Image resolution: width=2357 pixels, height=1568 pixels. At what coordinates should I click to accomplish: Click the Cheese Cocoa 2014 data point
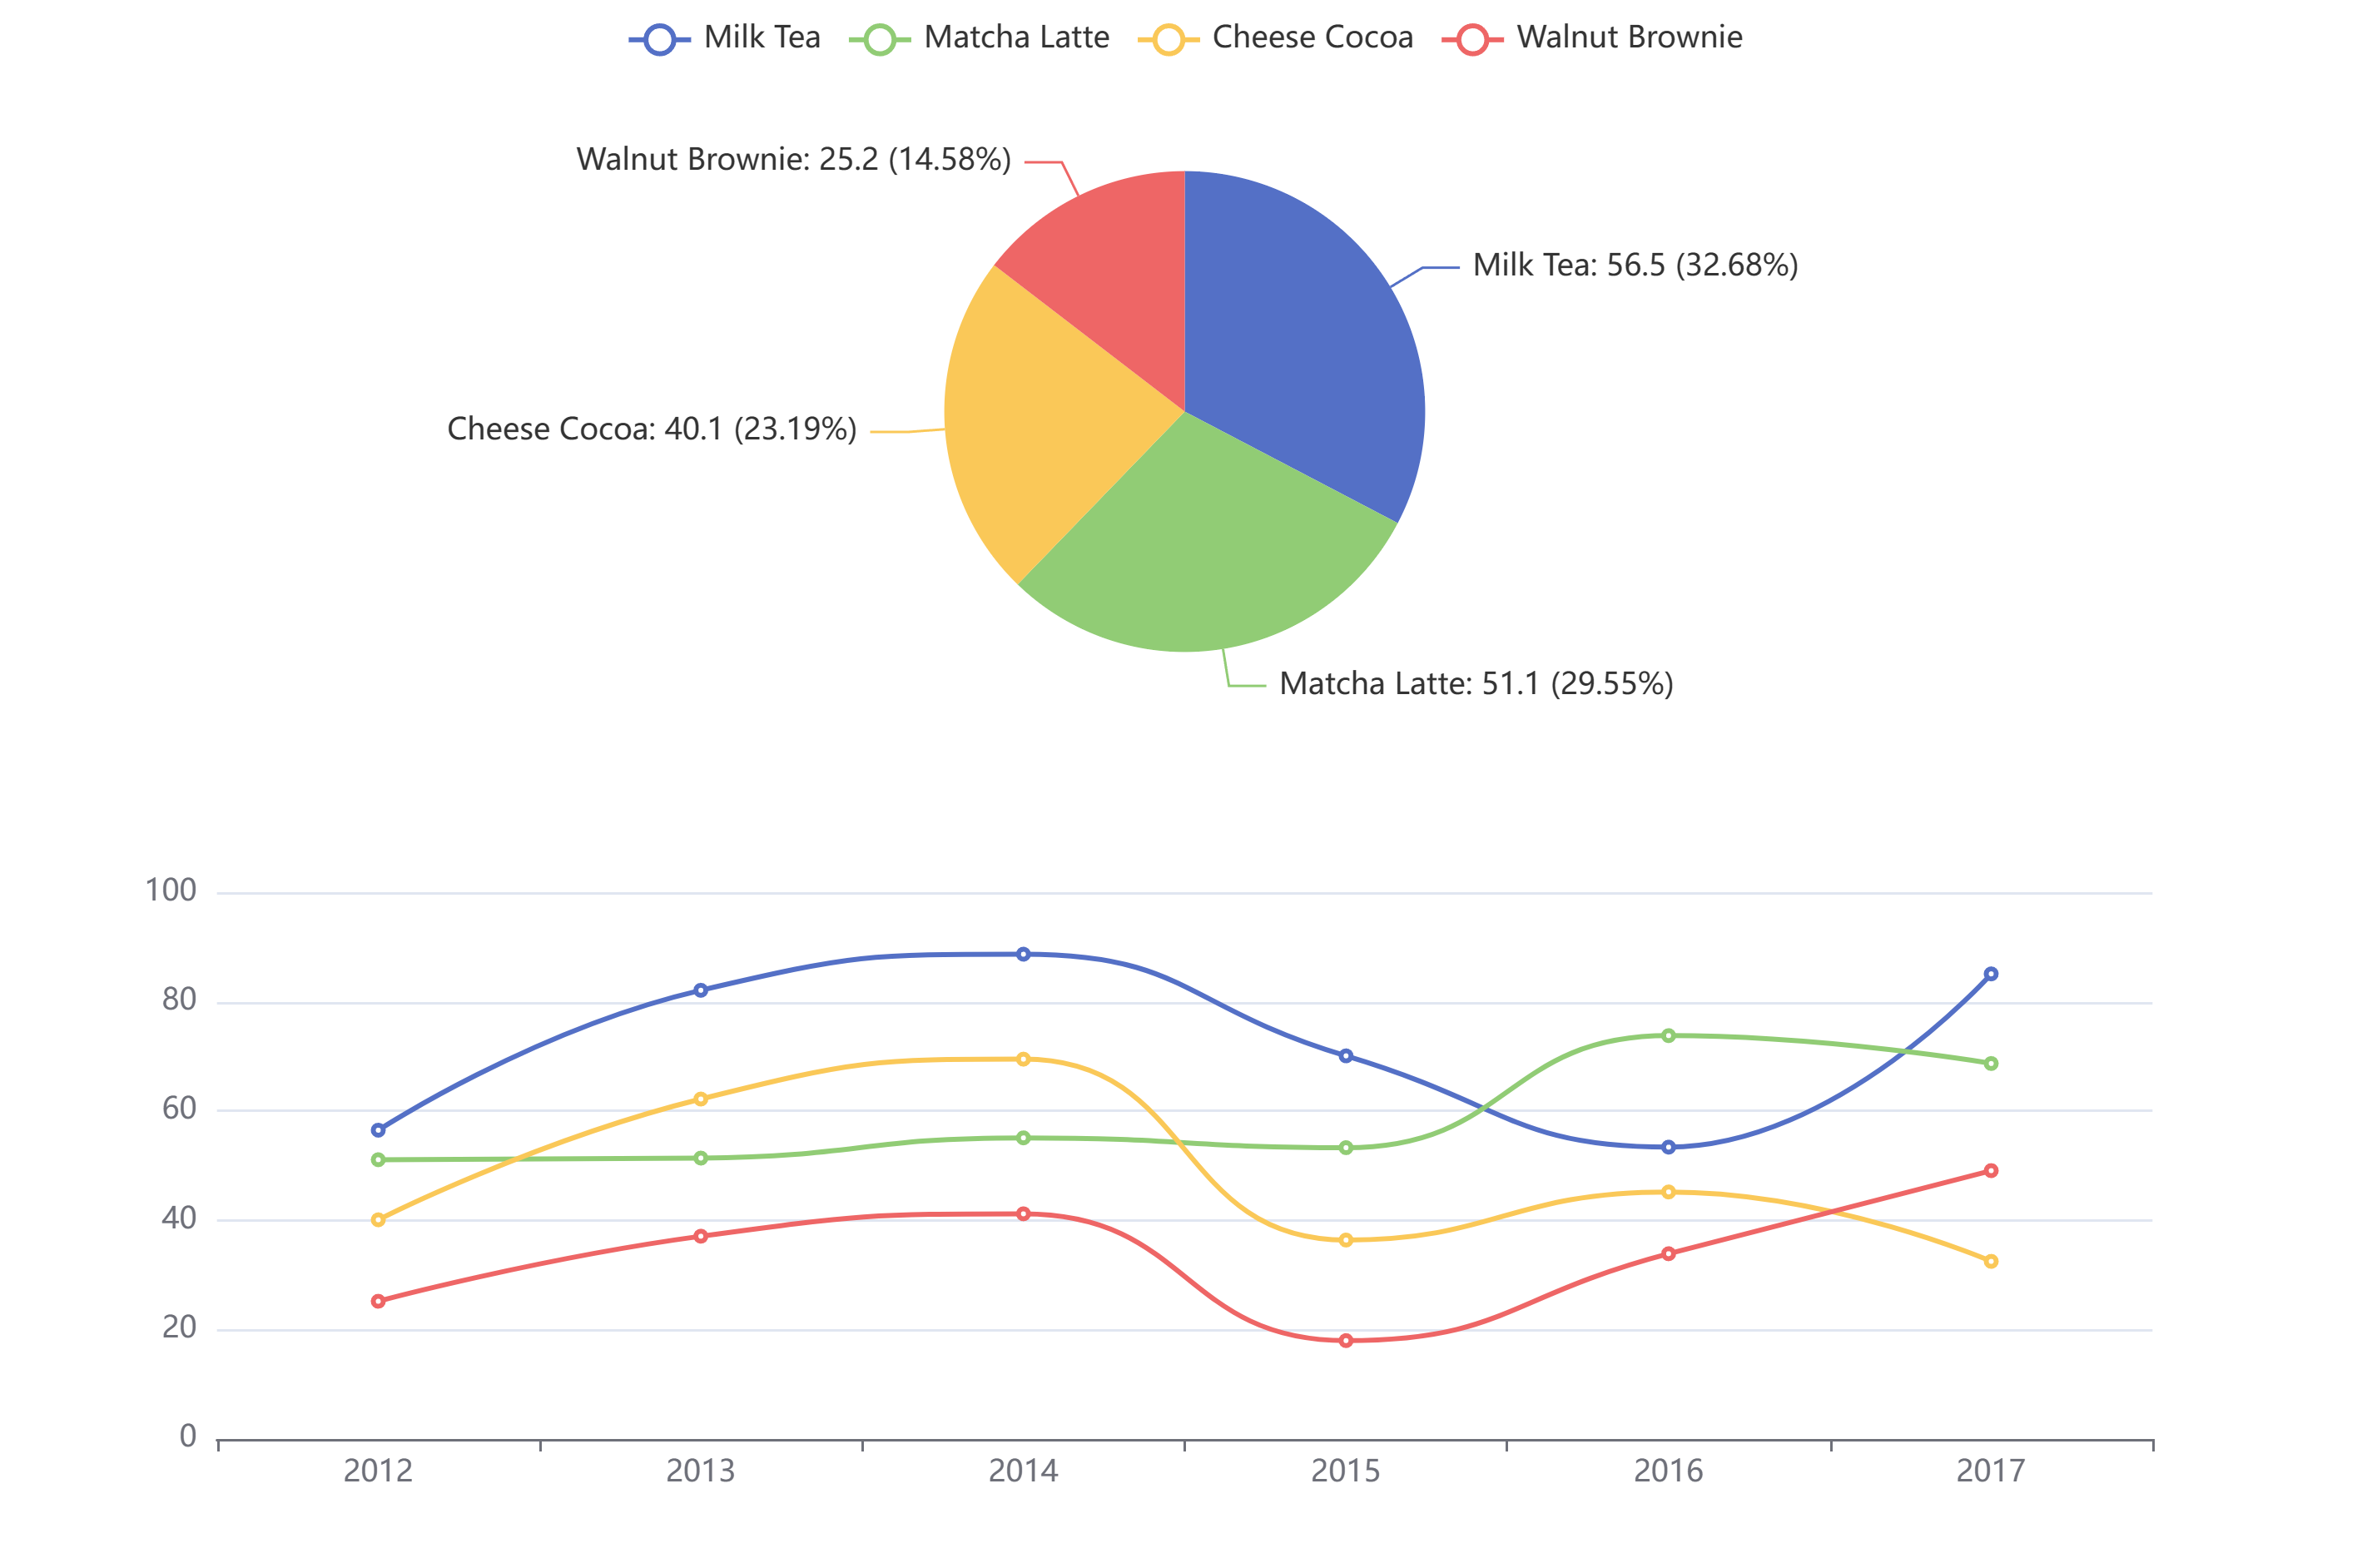[x=1023, y=1059]
